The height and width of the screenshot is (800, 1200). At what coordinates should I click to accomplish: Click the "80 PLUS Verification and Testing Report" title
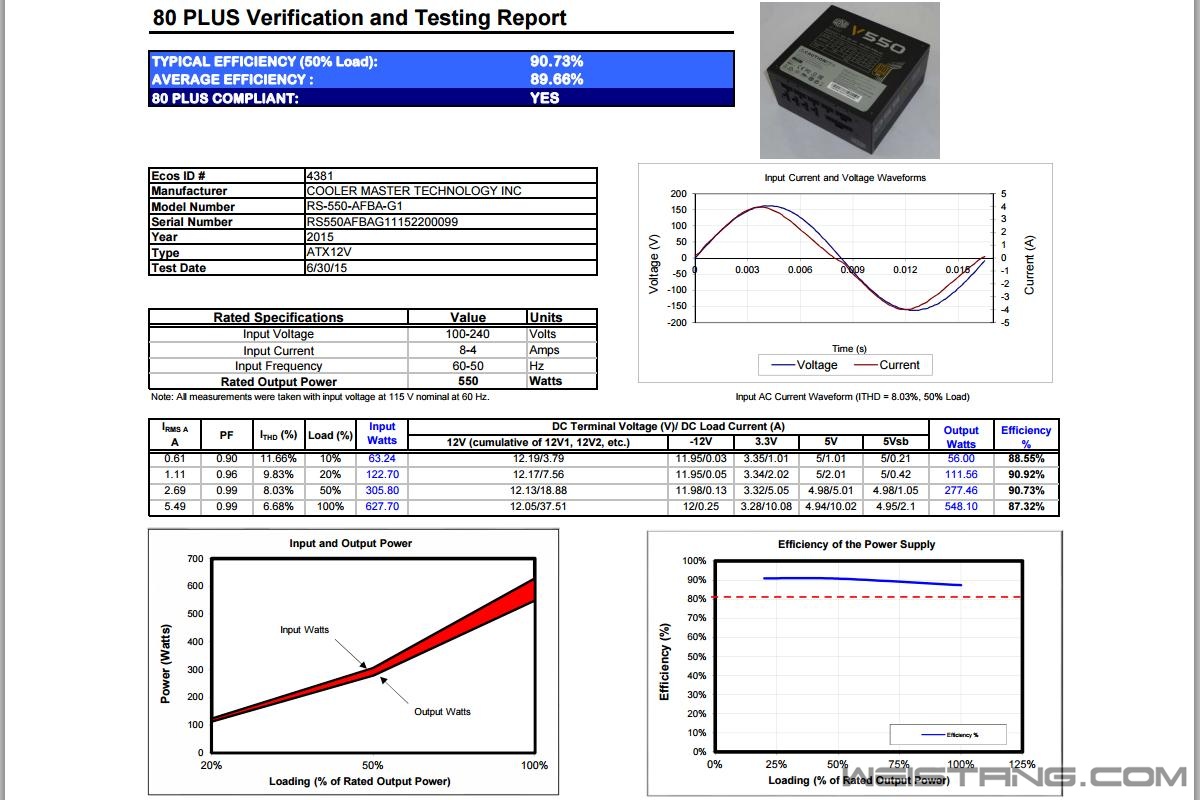(360, 18)
